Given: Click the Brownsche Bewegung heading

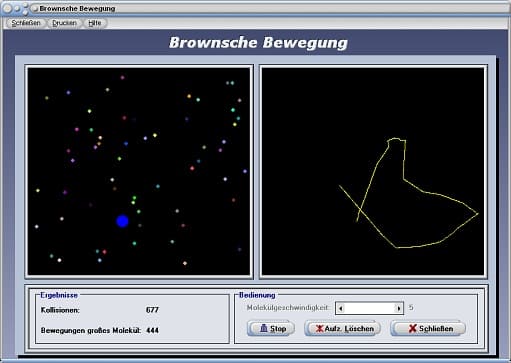Looking at the screenshot, I should [x=258, y=43].
